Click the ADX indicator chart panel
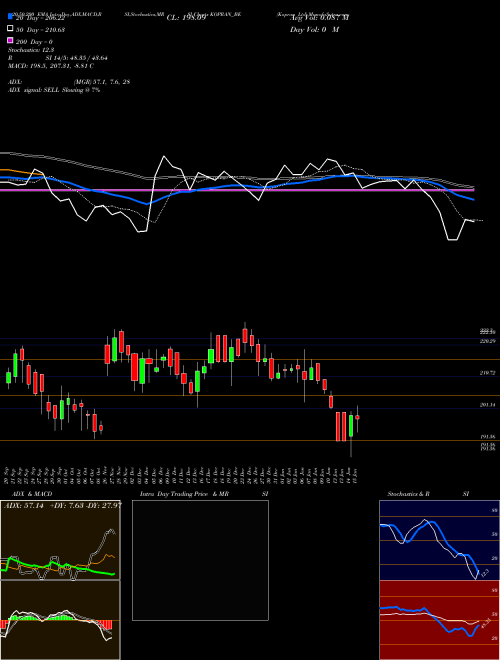500x660 pixels. (60, 540)
